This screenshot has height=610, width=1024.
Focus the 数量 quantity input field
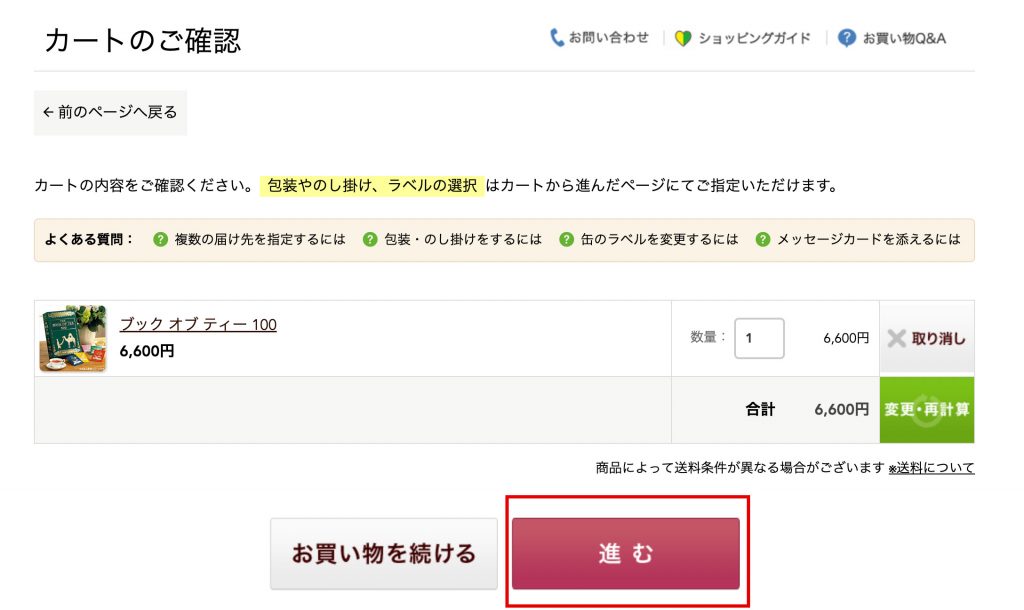tap(759, 339)
